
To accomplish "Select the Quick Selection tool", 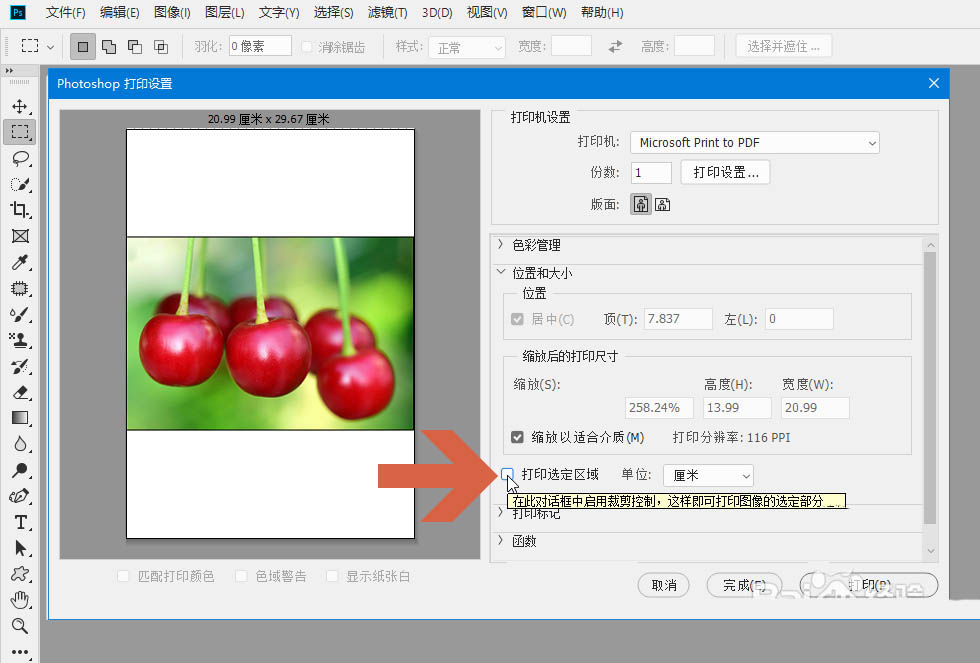I will (x=20, y=184).
